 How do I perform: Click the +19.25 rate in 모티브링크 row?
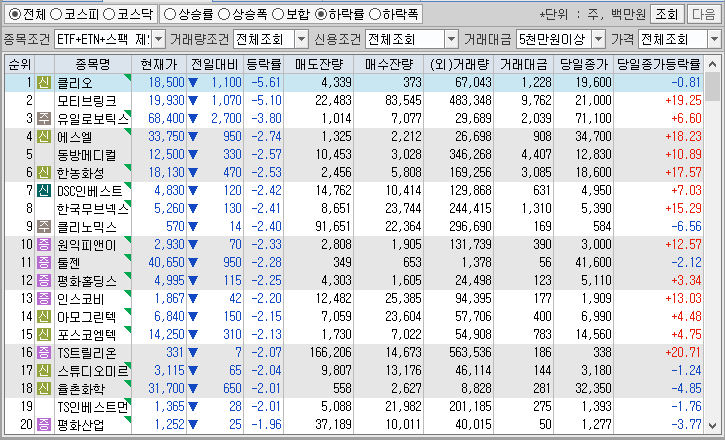(683, 101)
